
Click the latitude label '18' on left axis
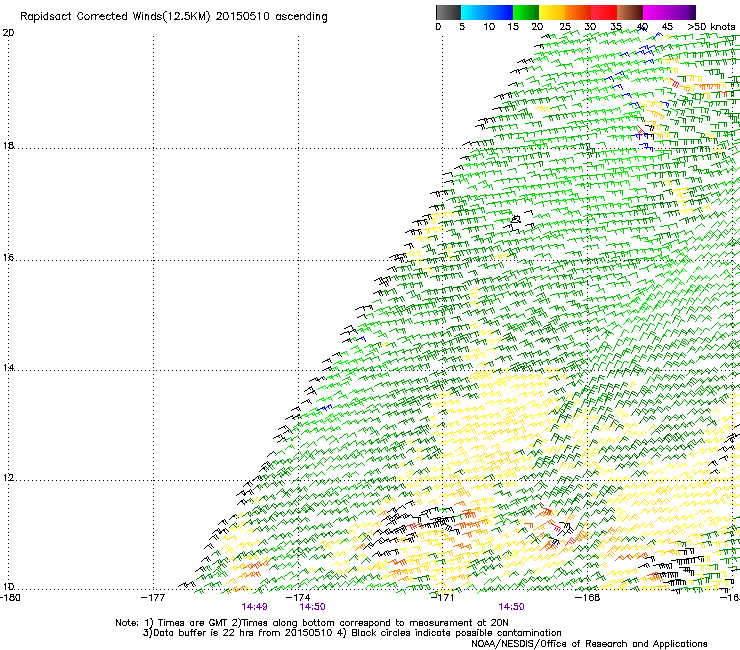8,145
